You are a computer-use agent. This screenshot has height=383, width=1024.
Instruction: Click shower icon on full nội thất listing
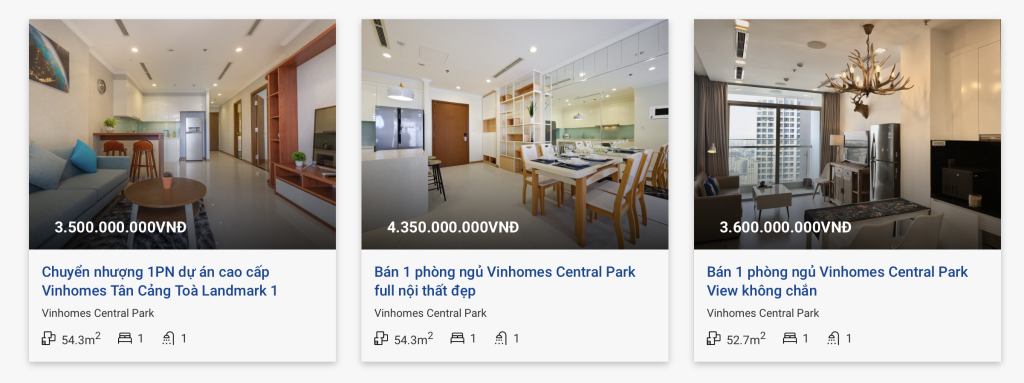tap(501, 338)
